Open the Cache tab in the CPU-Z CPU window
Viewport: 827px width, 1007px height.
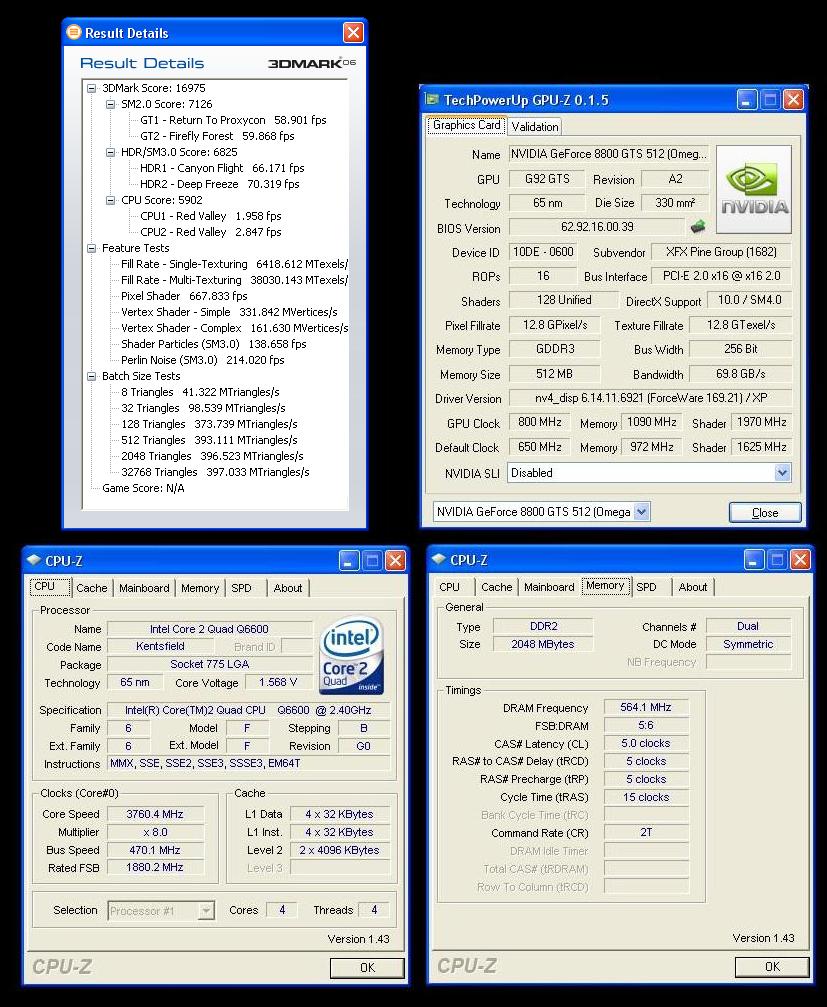coord(92,588)
